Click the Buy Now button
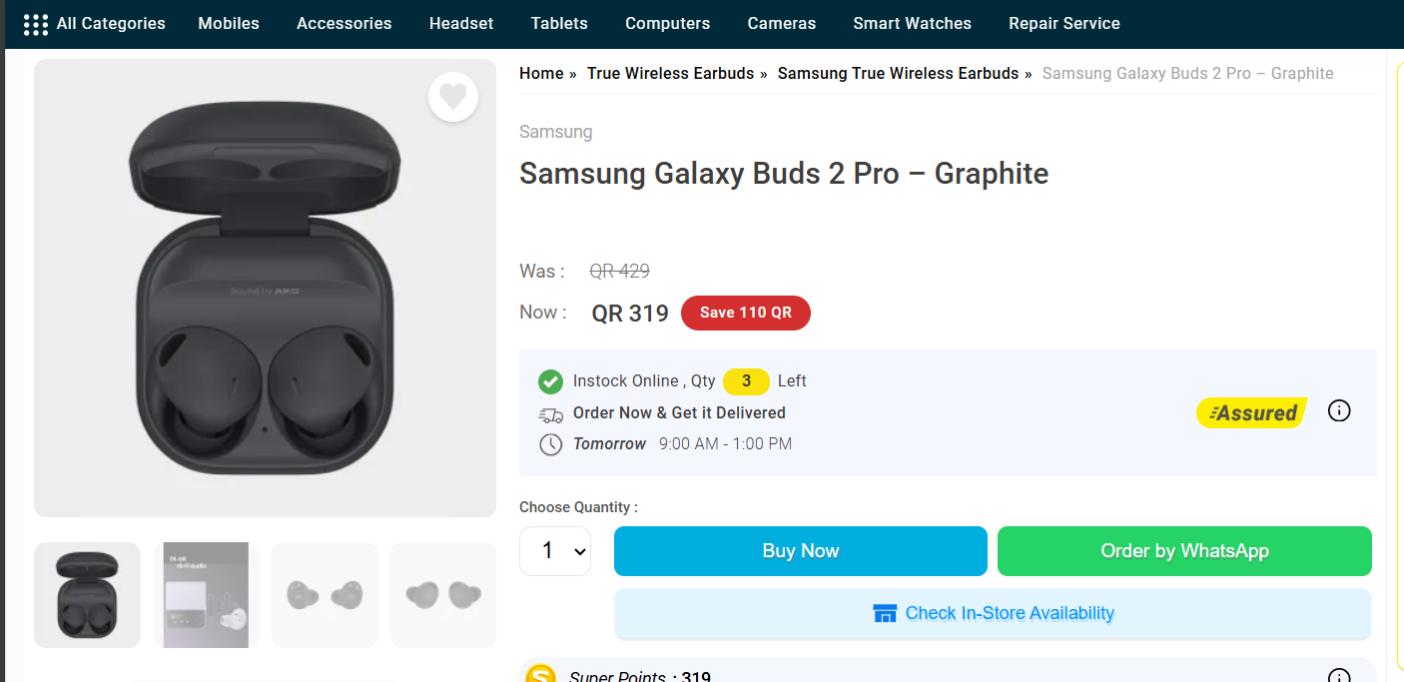1404x682 pixels. (800, 550)
